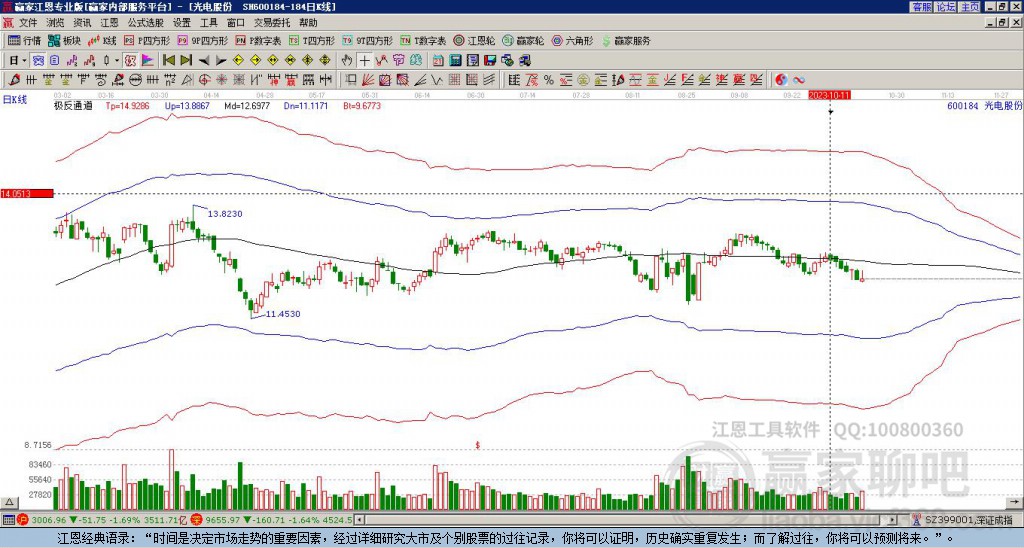This screenshot has height=548, width=1024.
Task: Open the 设置 menu
Action: tap(182, 23)
